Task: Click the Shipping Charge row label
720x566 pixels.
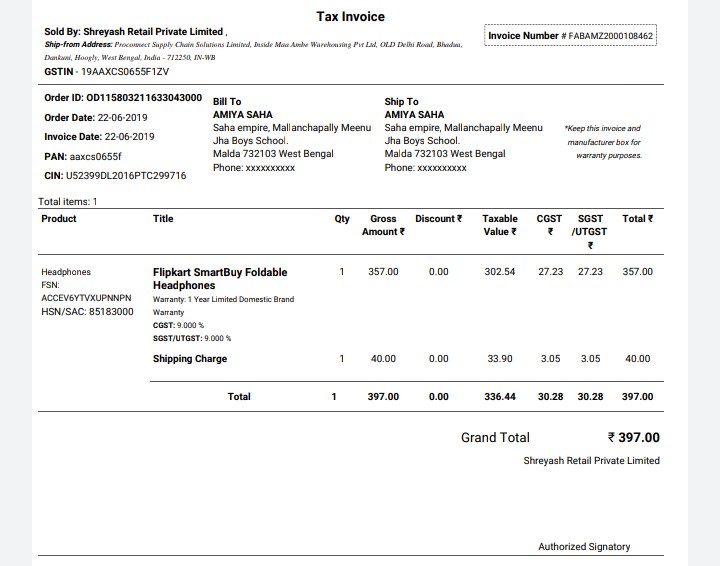Action: point(190,359)
